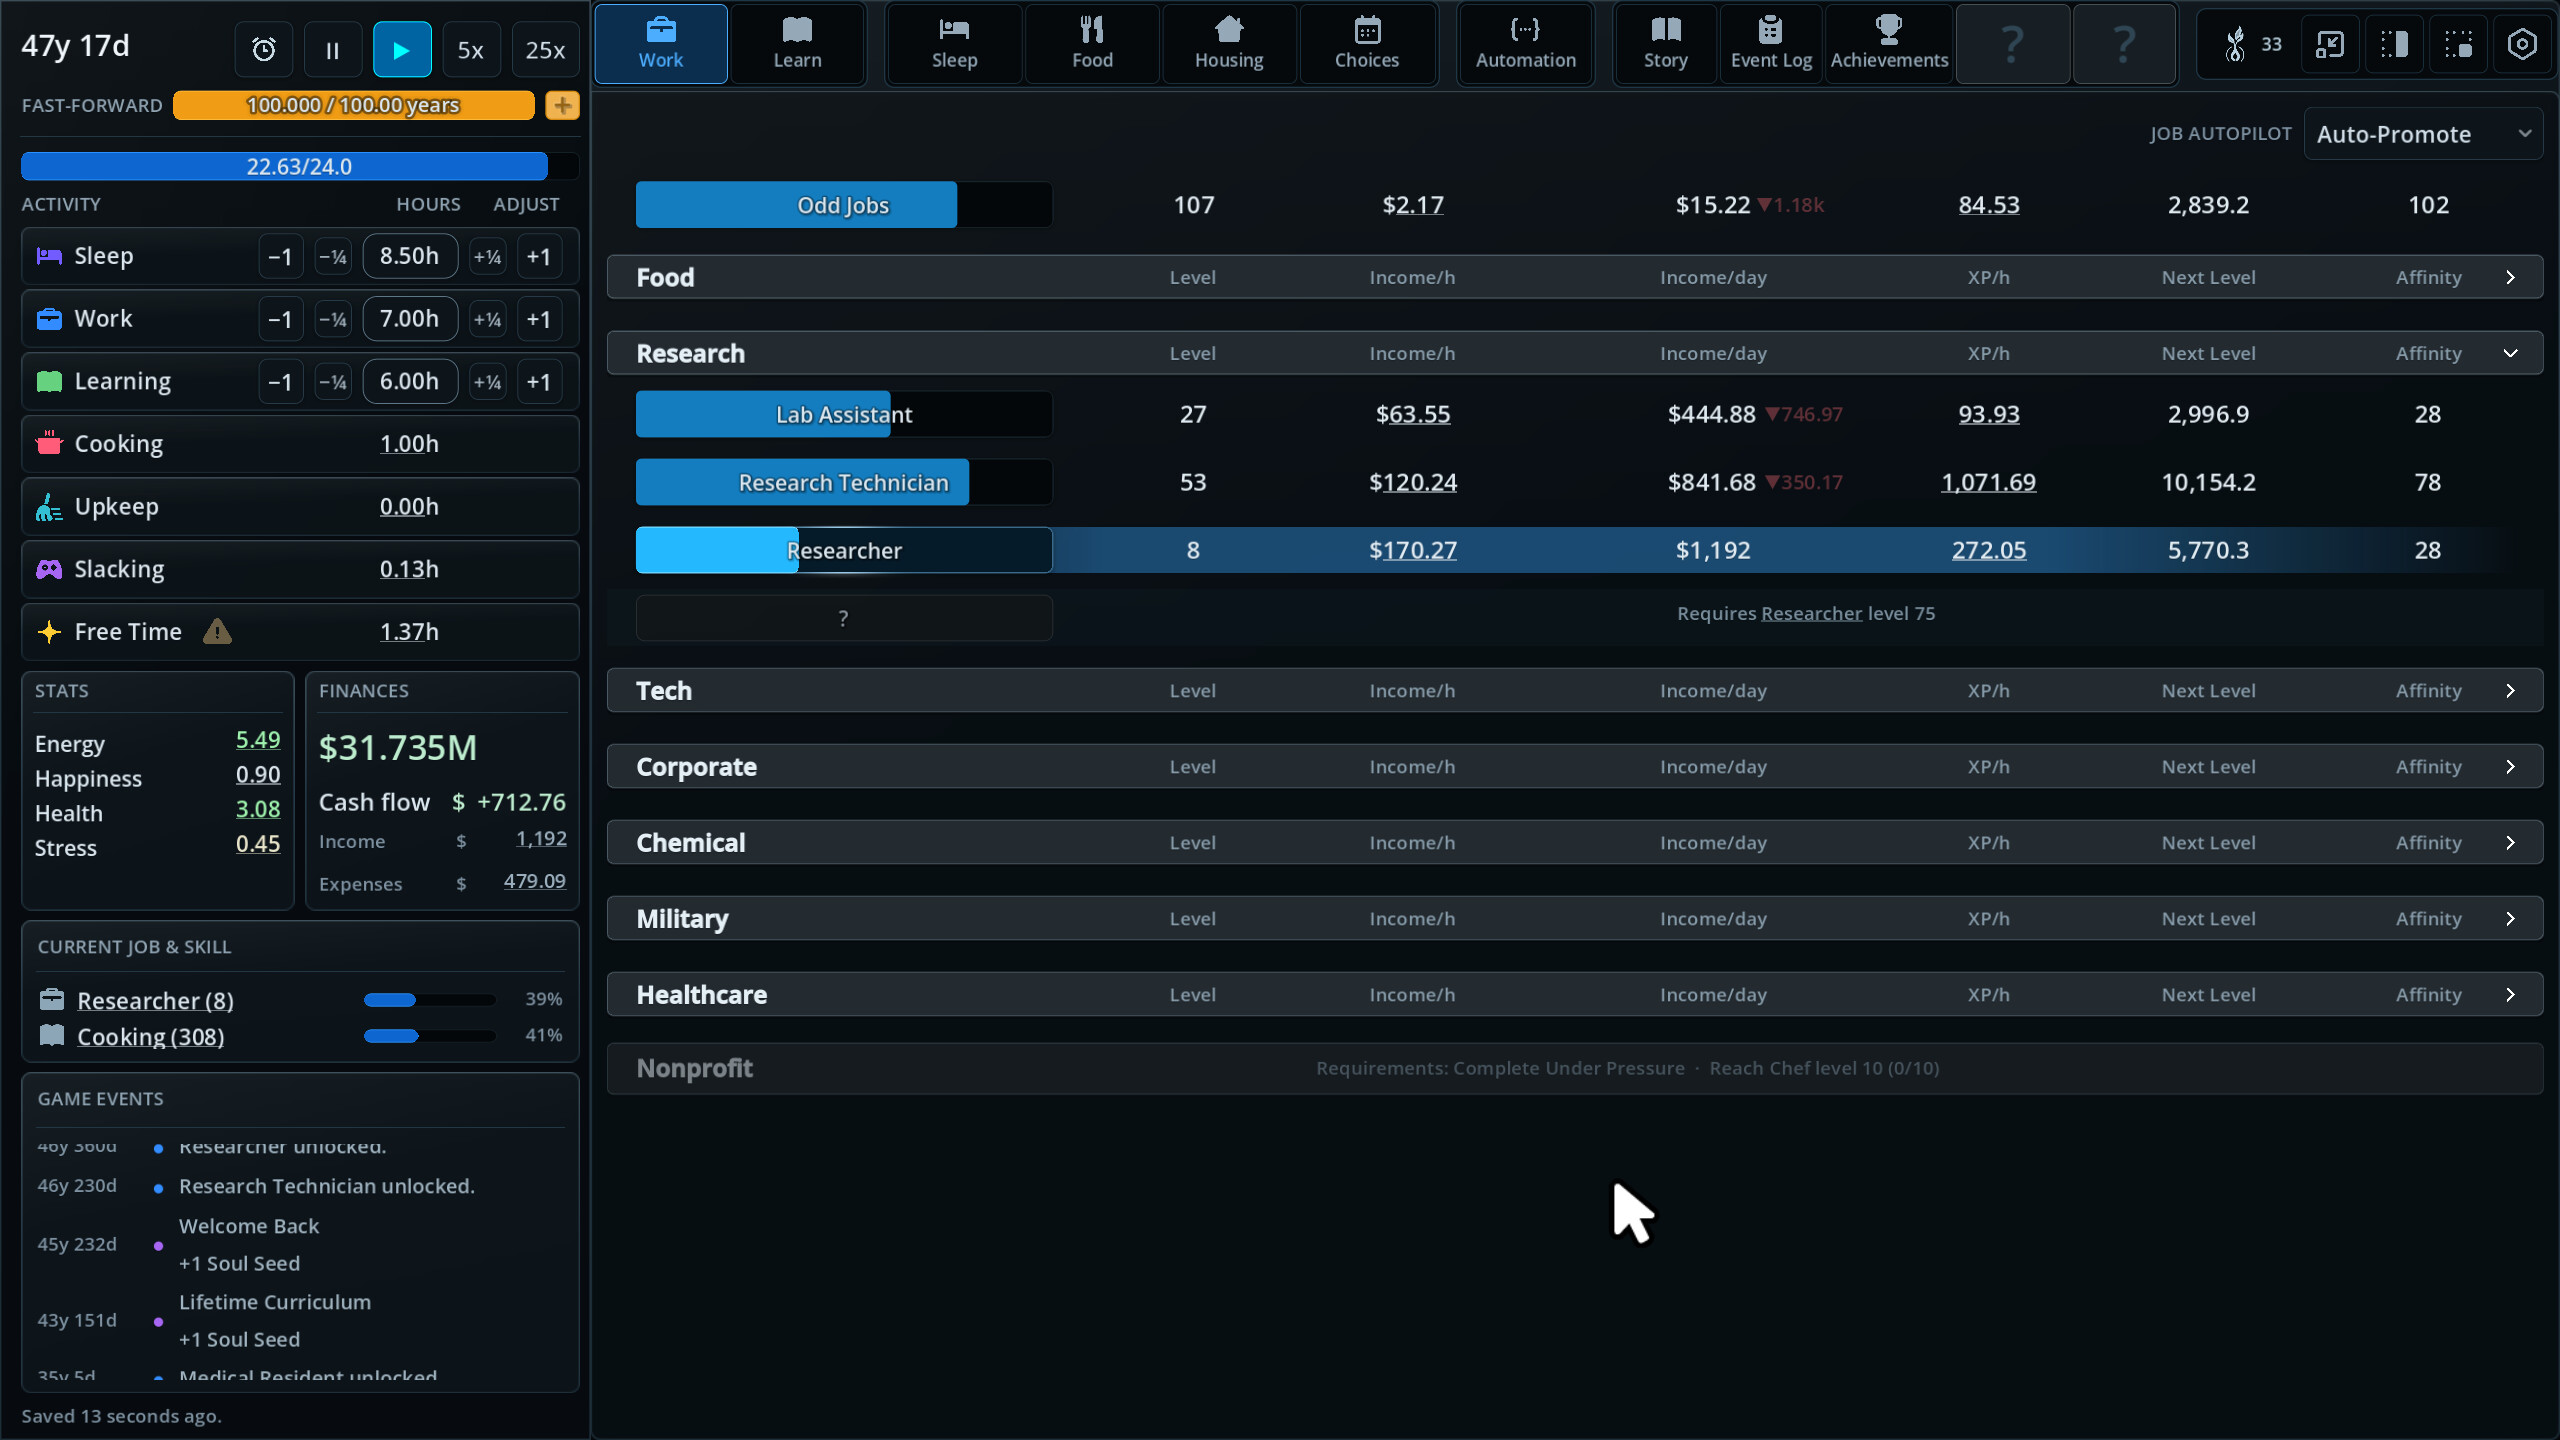Screen dimensions: 2560x1440
Task: Select the Lab Assistant job bar
Action: (843, 414)
